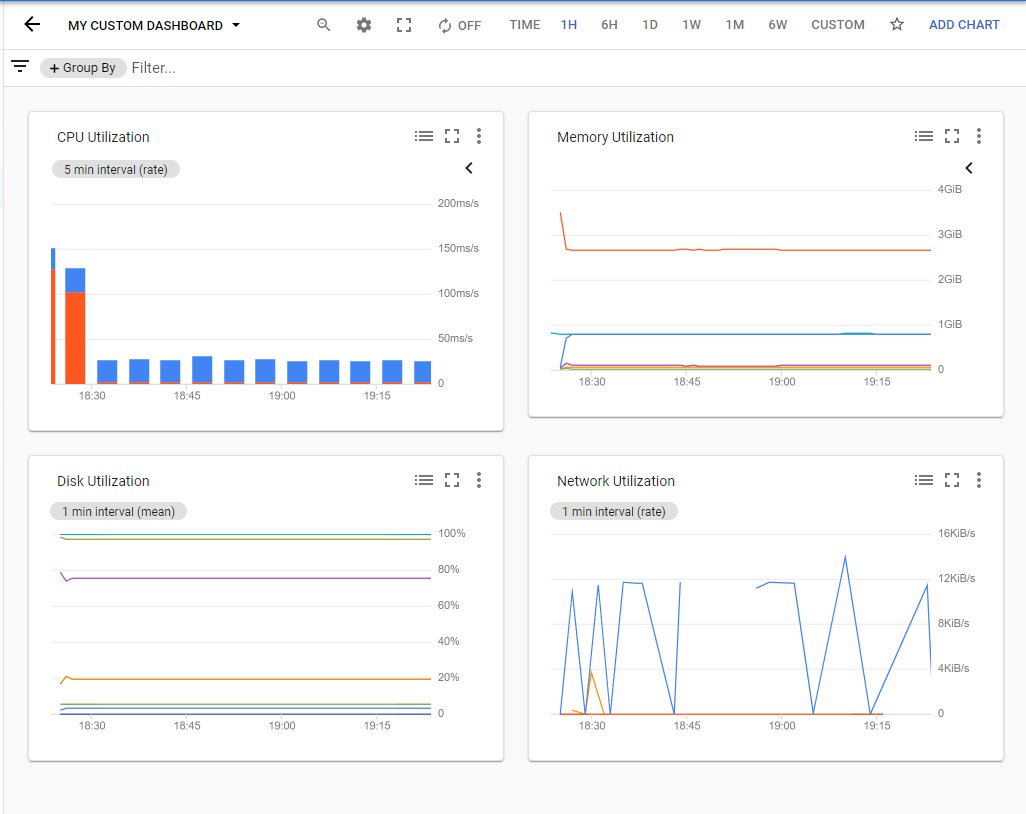Expand CPU Utilization side panel chevron
Screen dimensions: 1026x814
tap(469, 168)
